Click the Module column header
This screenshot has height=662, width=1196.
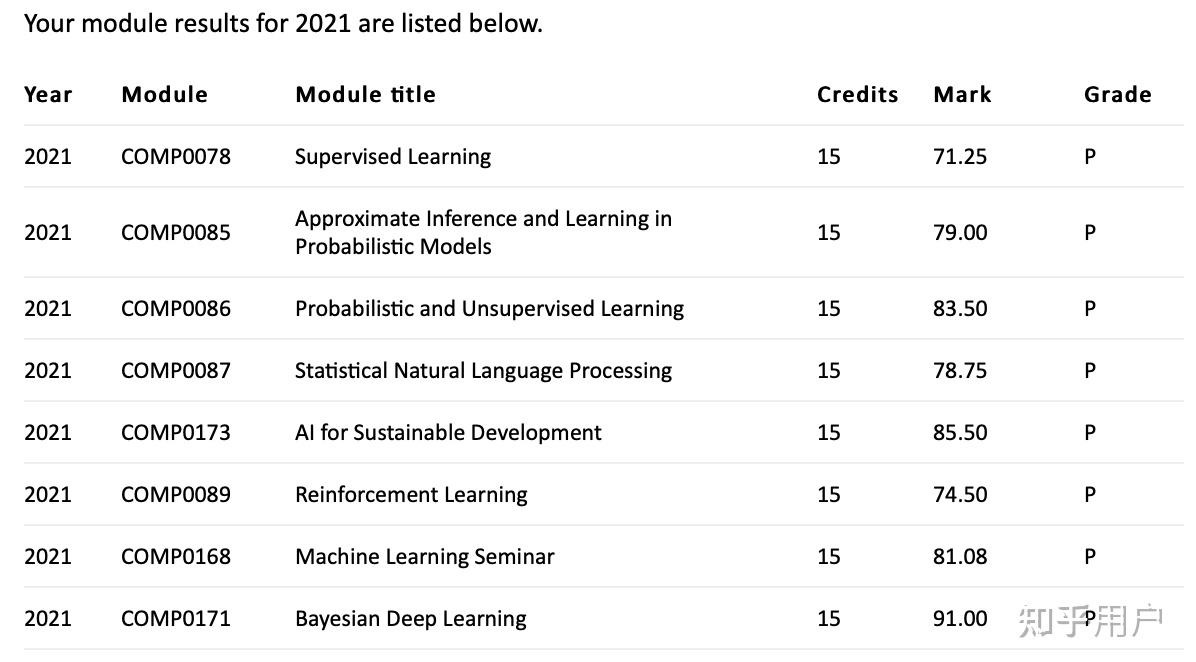coord(164,95)
